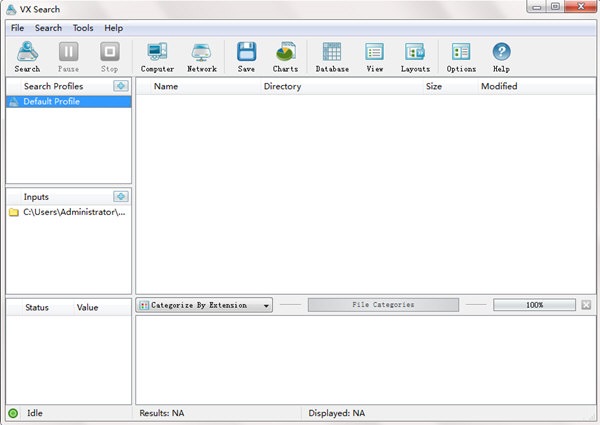Image resolution: width=600 pixels, height=425 pixels.
Task: Click the Help toolbar icon
Action: click(x=501, y=57)
